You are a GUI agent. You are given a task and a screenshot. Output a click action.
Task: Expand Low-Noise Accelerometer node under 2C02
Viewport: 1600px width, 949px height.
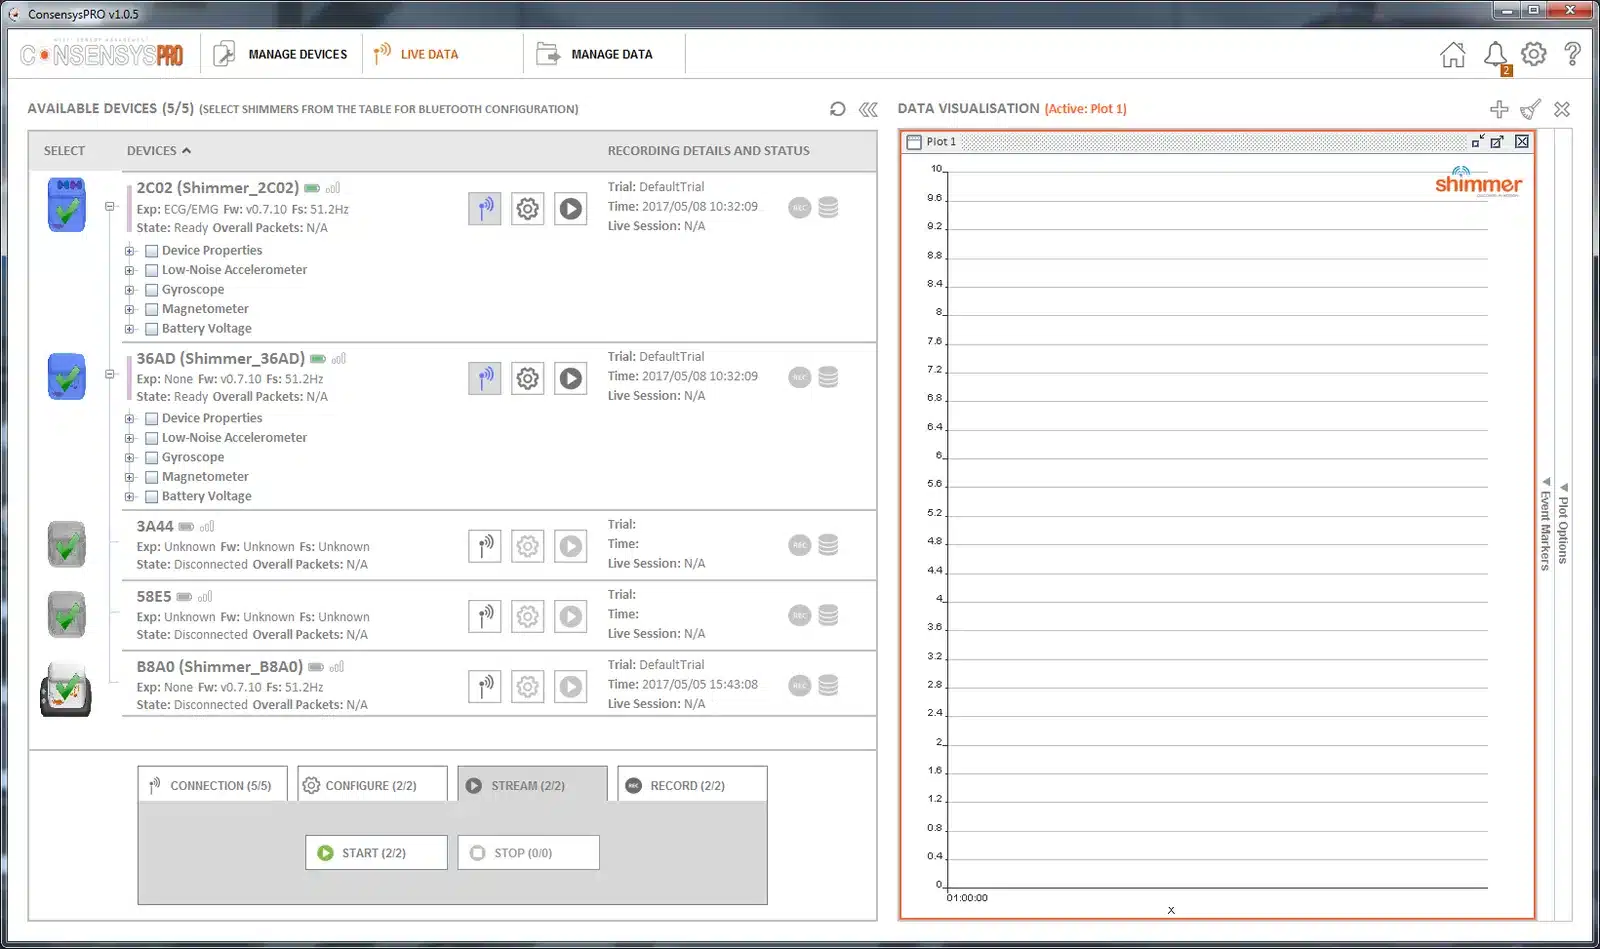[x=129, y=270]
